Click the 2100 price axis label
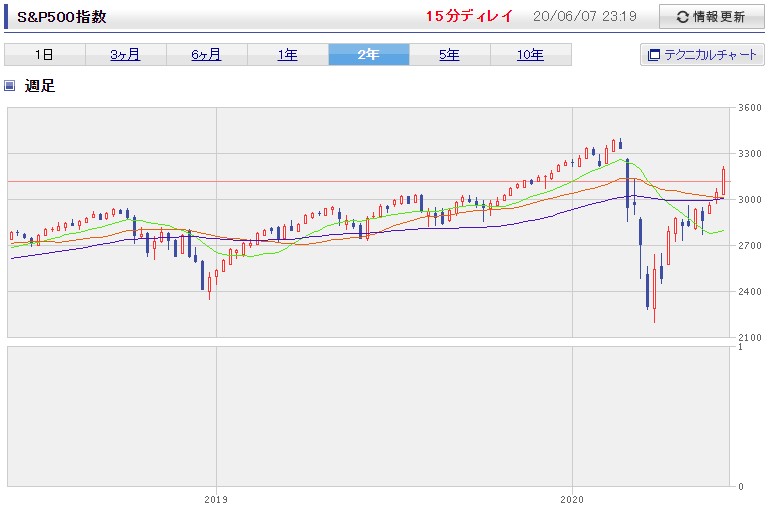The image size is (771, 509). (x=750, y=338)
